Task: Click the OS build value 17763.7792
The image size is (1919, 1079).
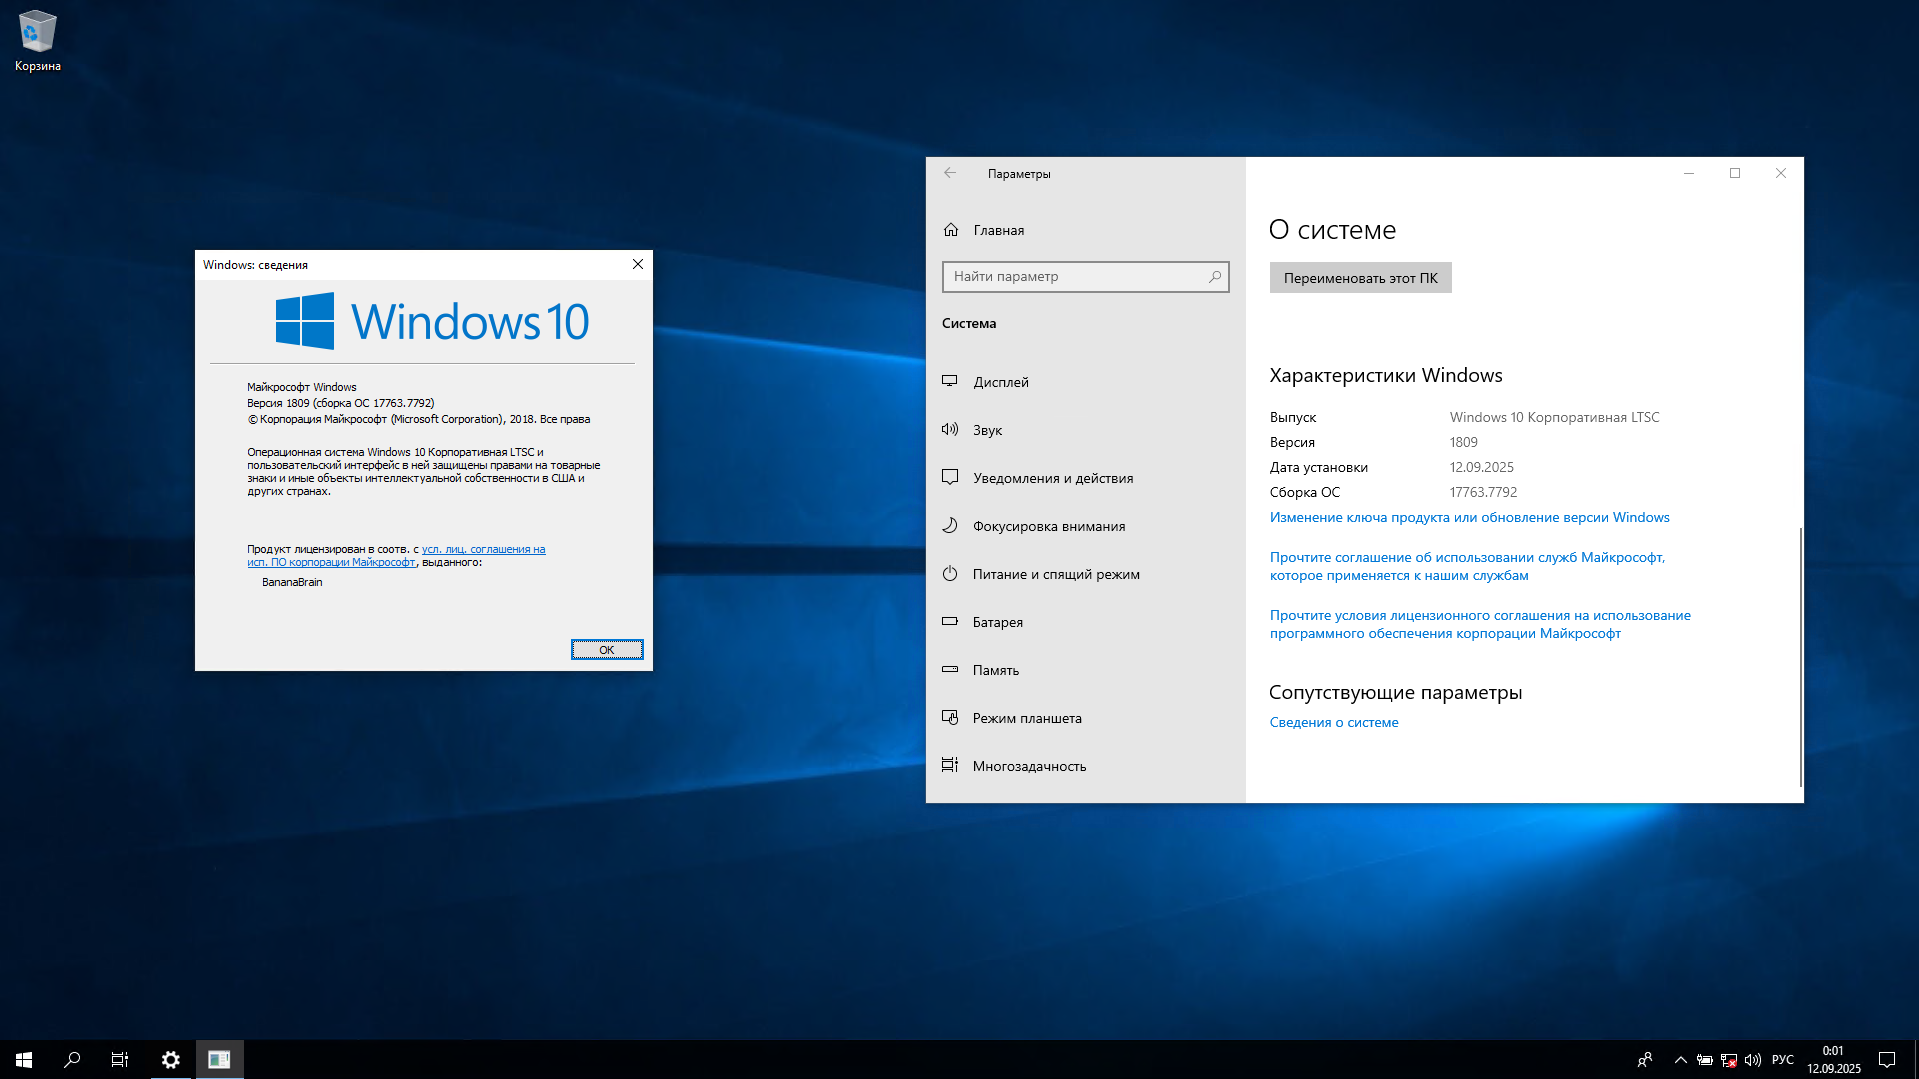Action: pos(1483,492)
